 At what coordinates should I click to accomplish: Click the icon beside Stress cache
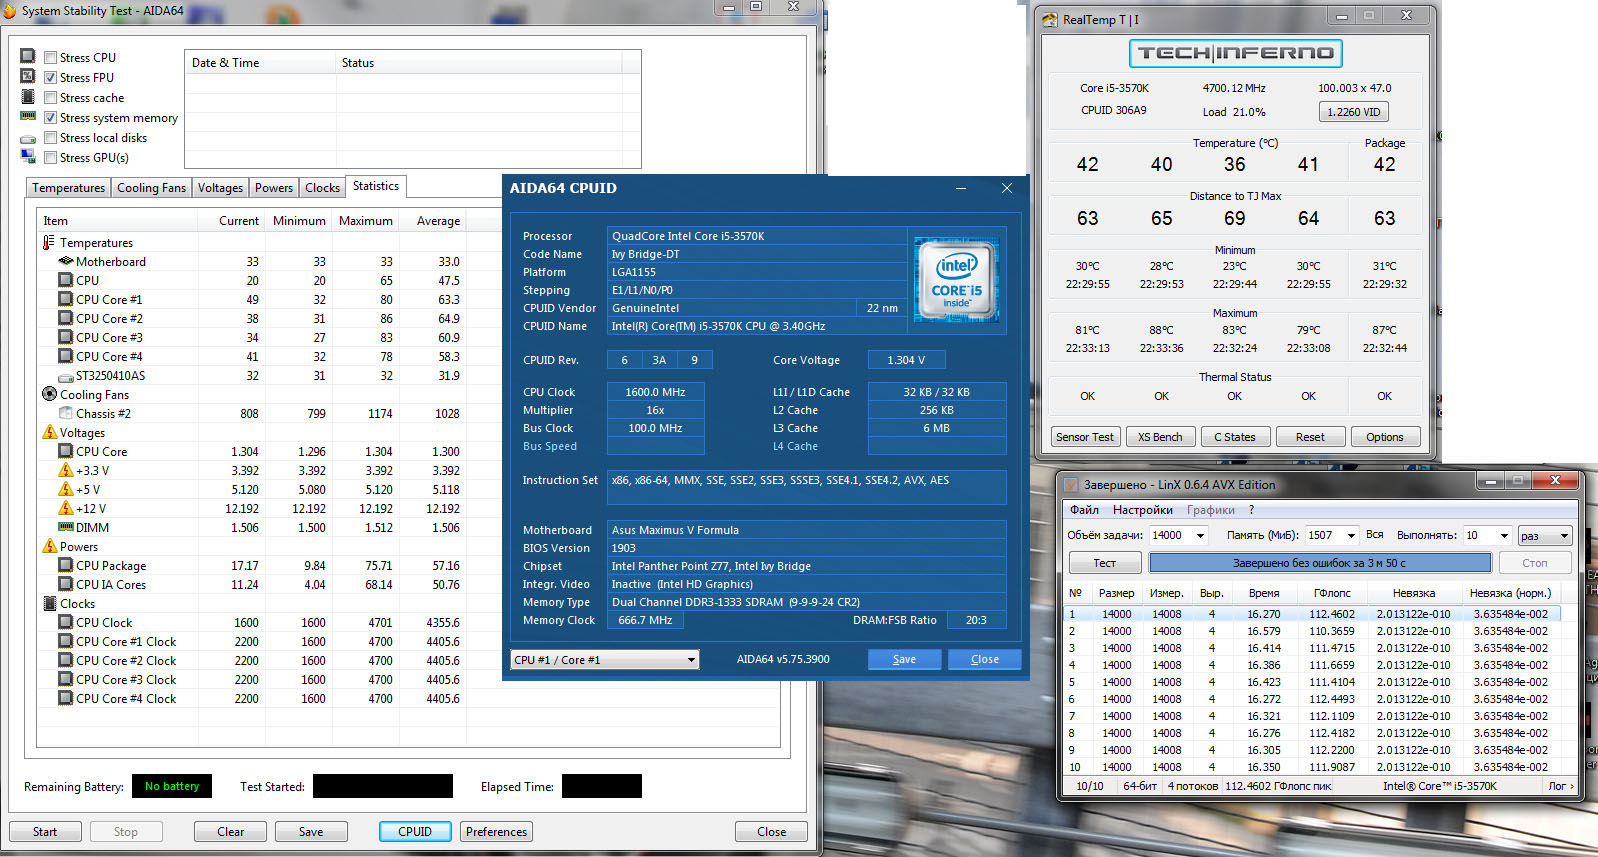click(28, 96)
